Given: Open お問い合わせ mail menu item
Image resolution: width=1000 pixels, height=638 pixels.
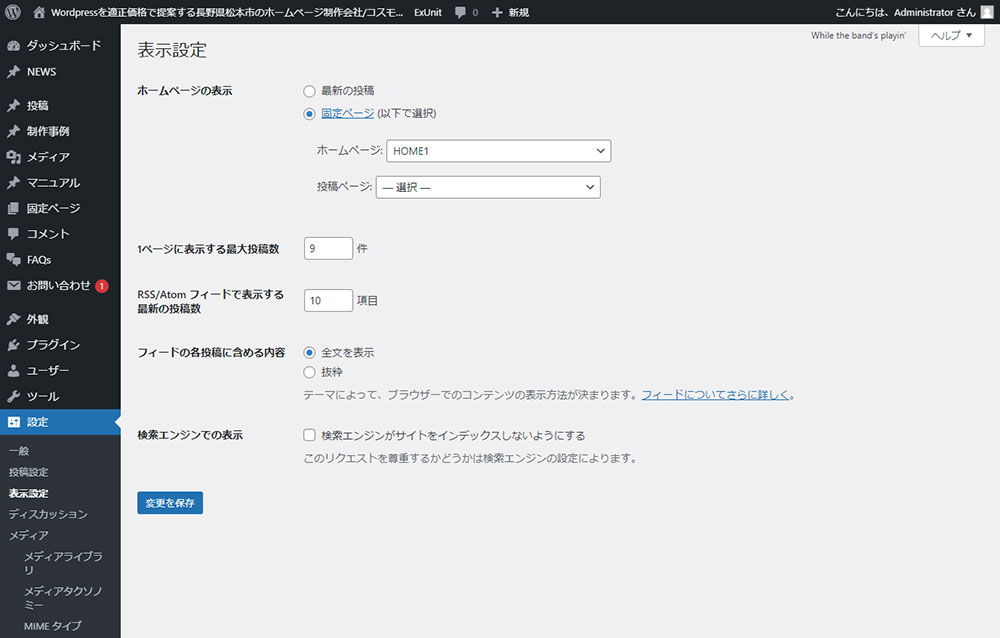Looking at the screenshot, I should [58, 285].
